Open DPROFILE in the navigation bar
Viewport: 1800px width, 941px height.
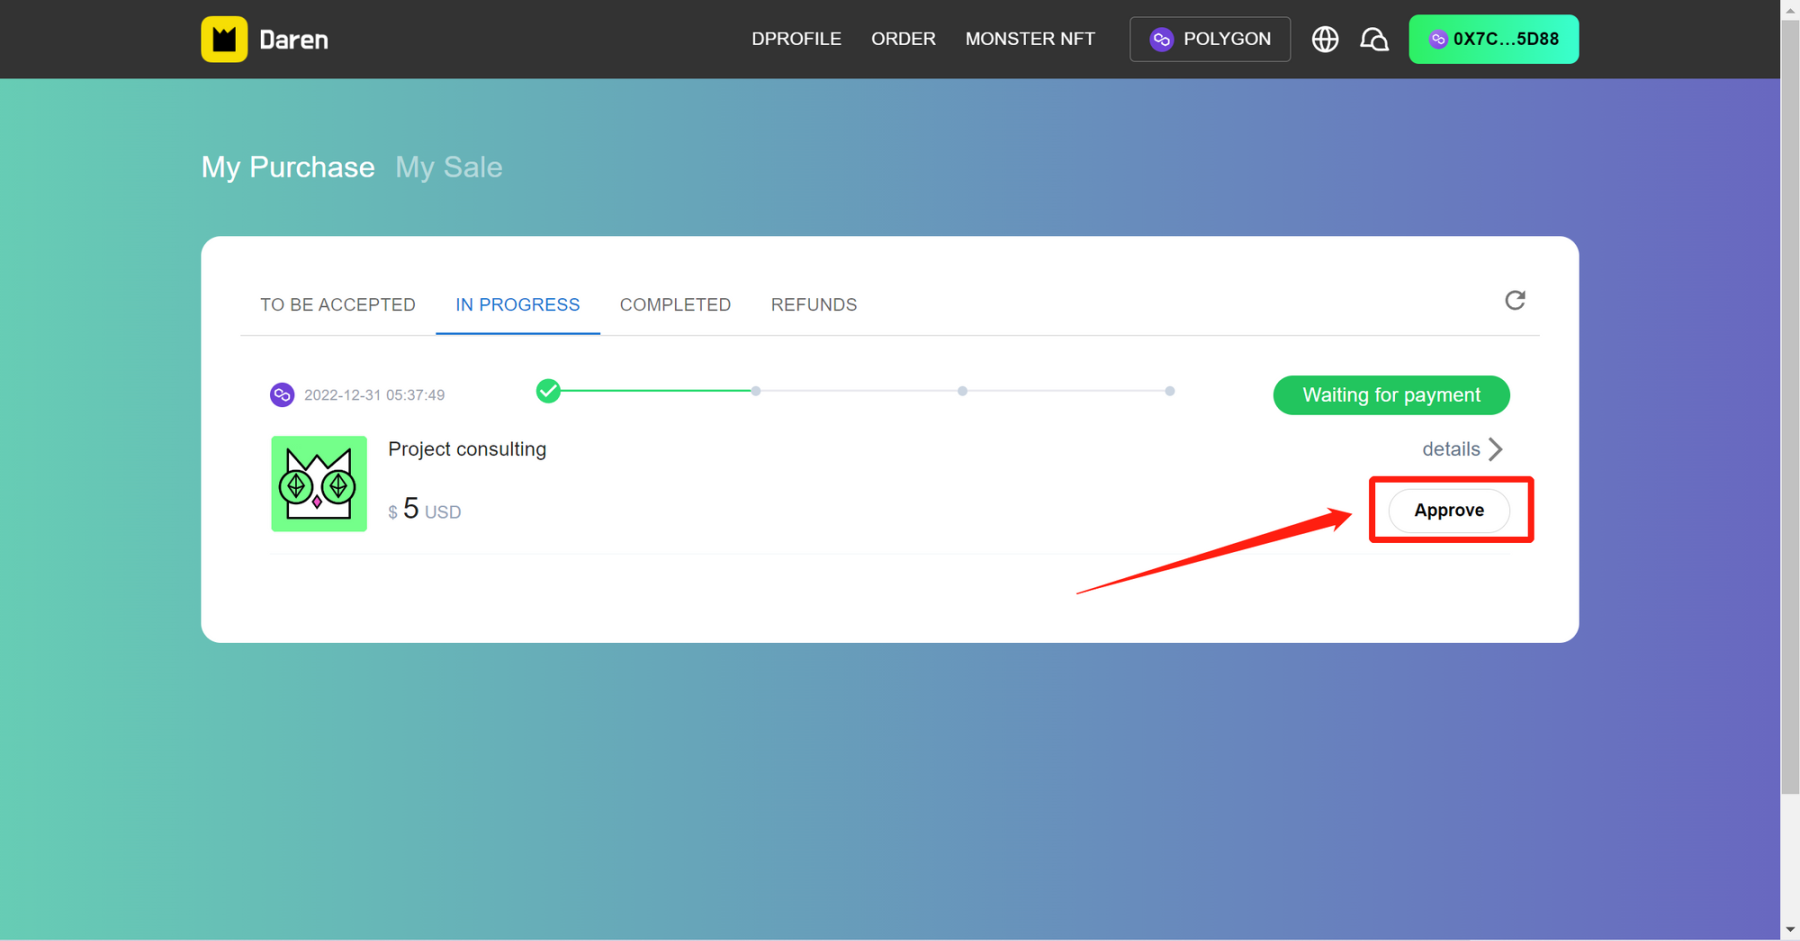pos(796,39)
